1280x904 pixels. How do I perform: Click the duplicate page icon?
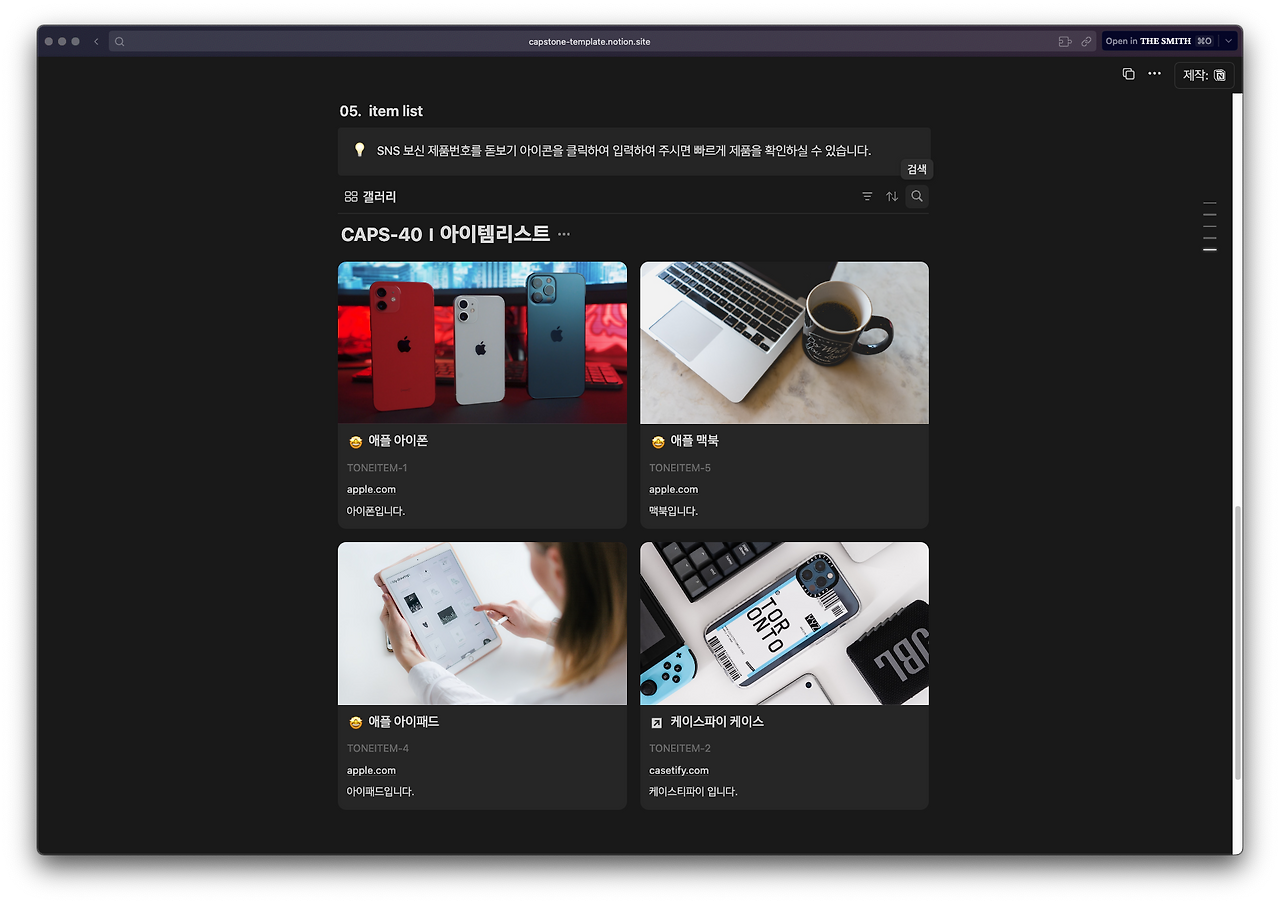(x=1129, y=74)
